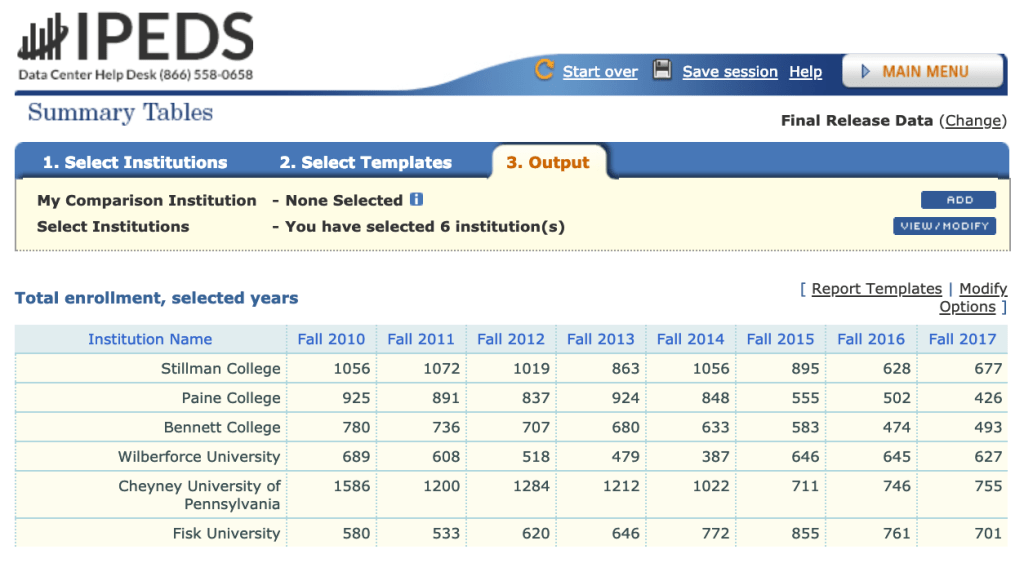Image resolution: width=1024 pixels, height=563 pixels.
Task: Sort by Institution Name column header
Action: [x=150, y=339]
